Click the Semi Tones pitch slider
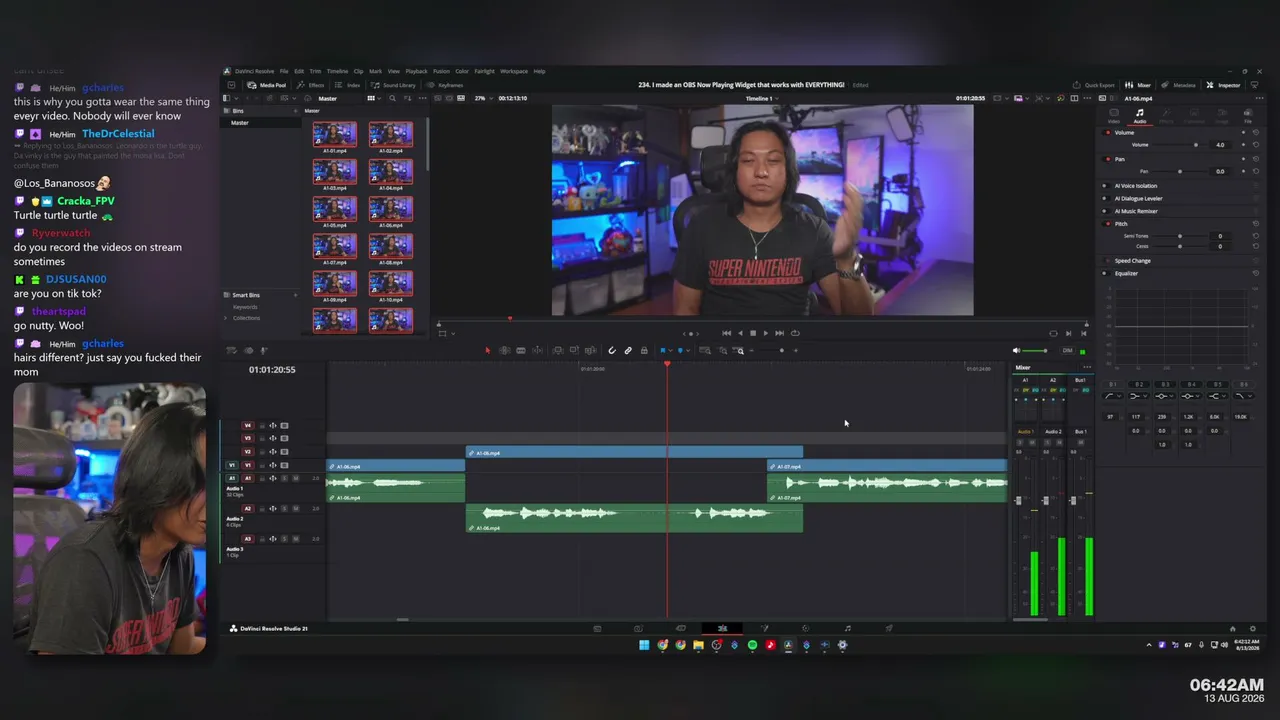The width and height of the screenshot is (1280, 720). coord(1180,236)
